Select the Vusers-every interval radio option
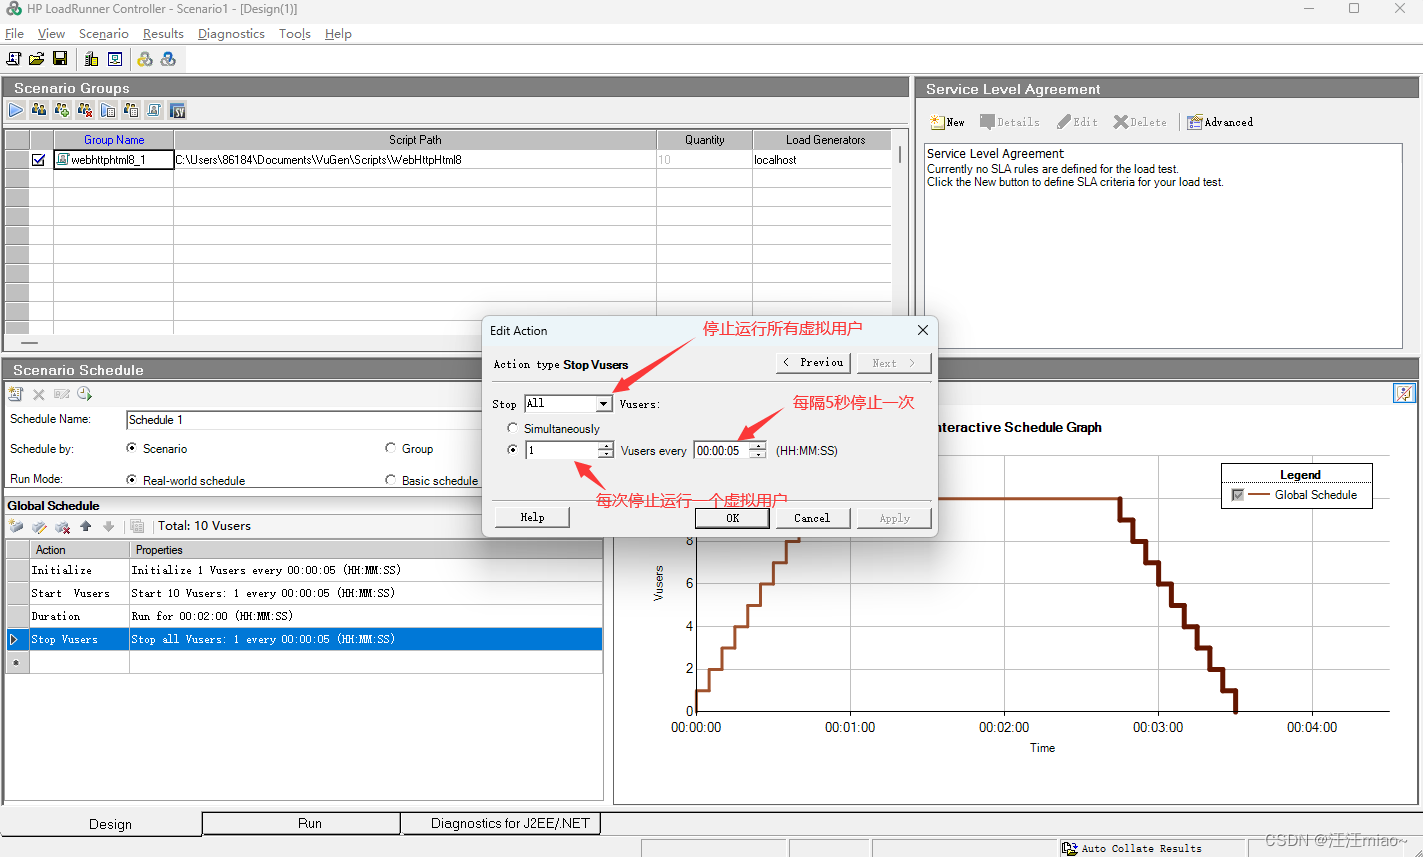1423x857 pixels. 514,450
